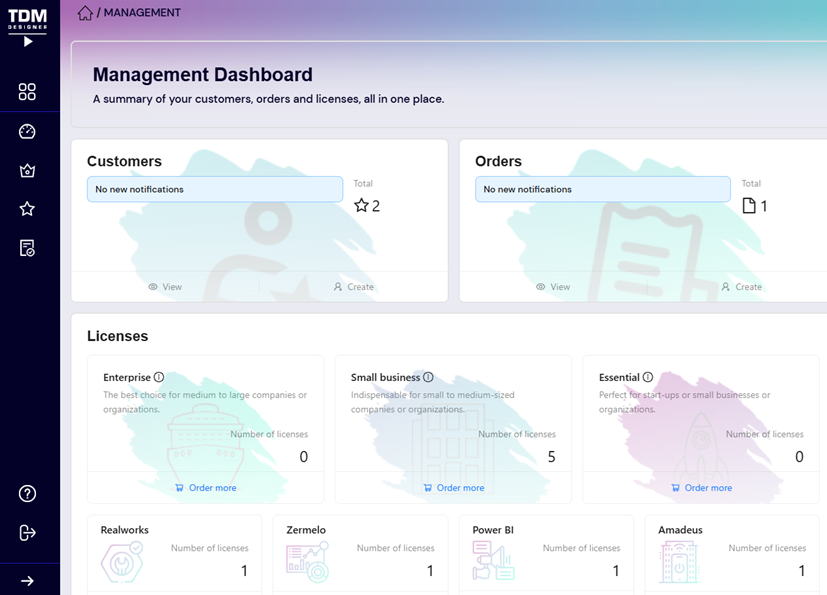Open the shopping basket sidebar icon
Viewport: 827px width, 595px height.
point(27,171)
